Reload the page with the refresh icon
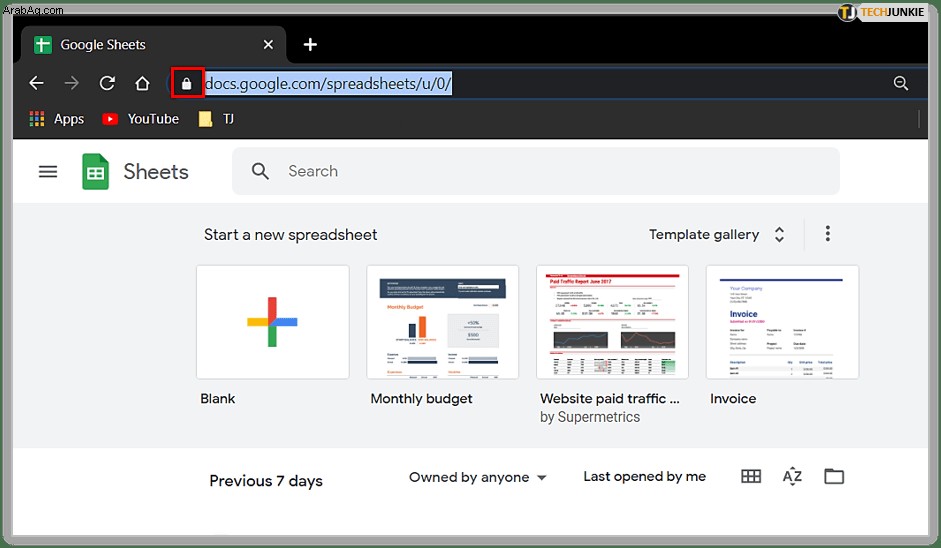941x548 pixels. (x=107, y=83)
